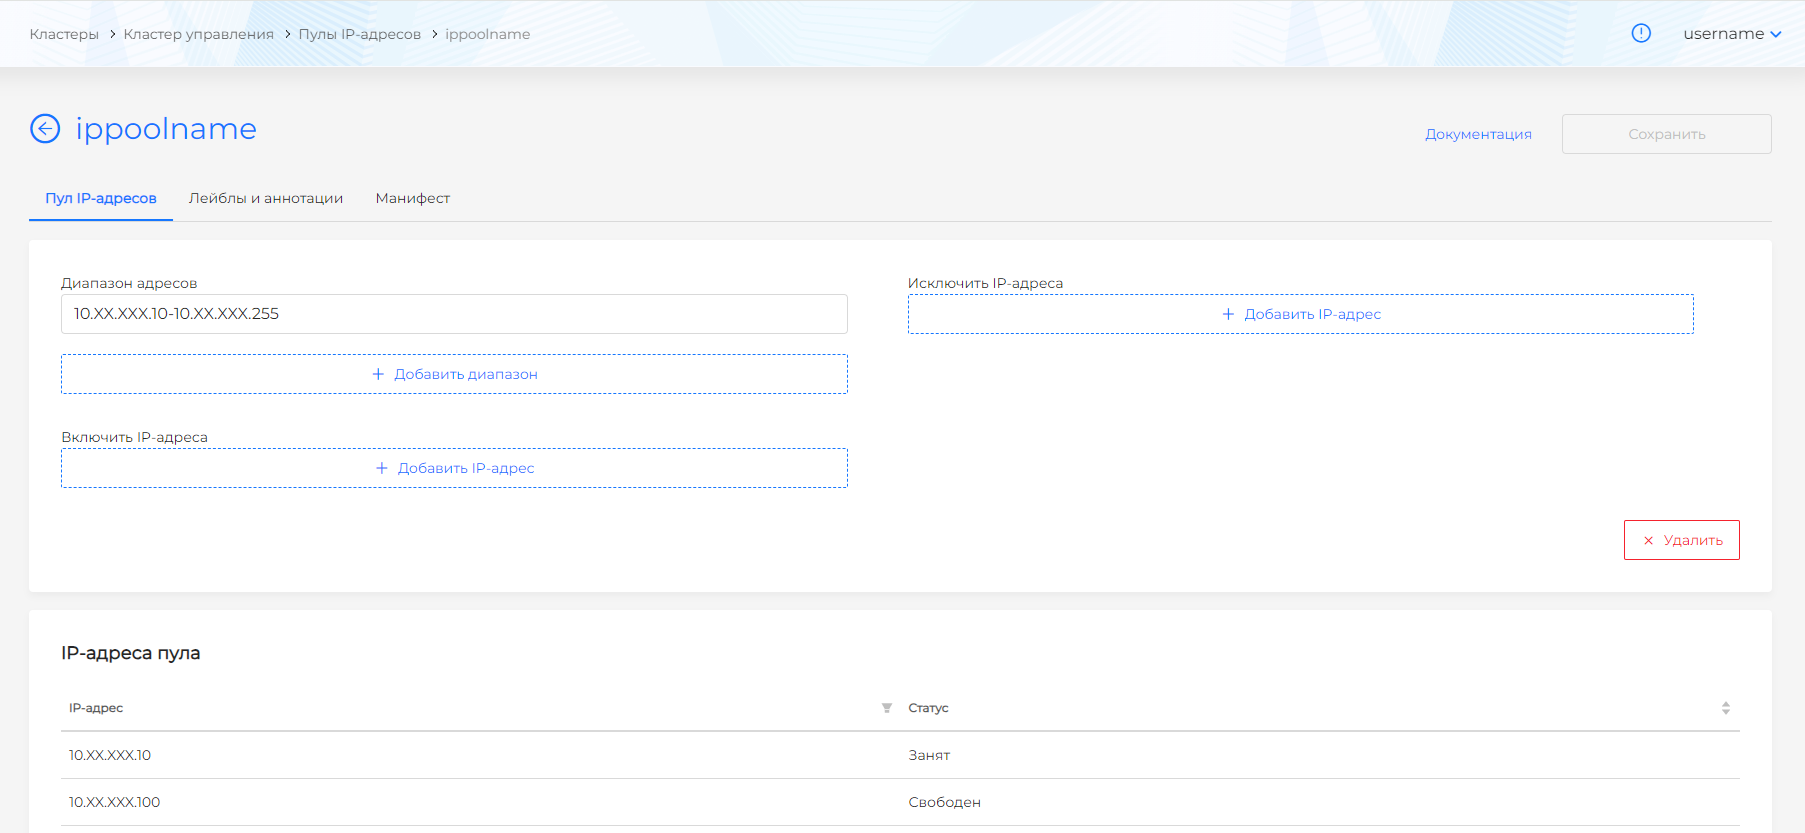Select the 10.XX.XXX.100 table row
1805x833 pixels.
click(x=114, y=802)
